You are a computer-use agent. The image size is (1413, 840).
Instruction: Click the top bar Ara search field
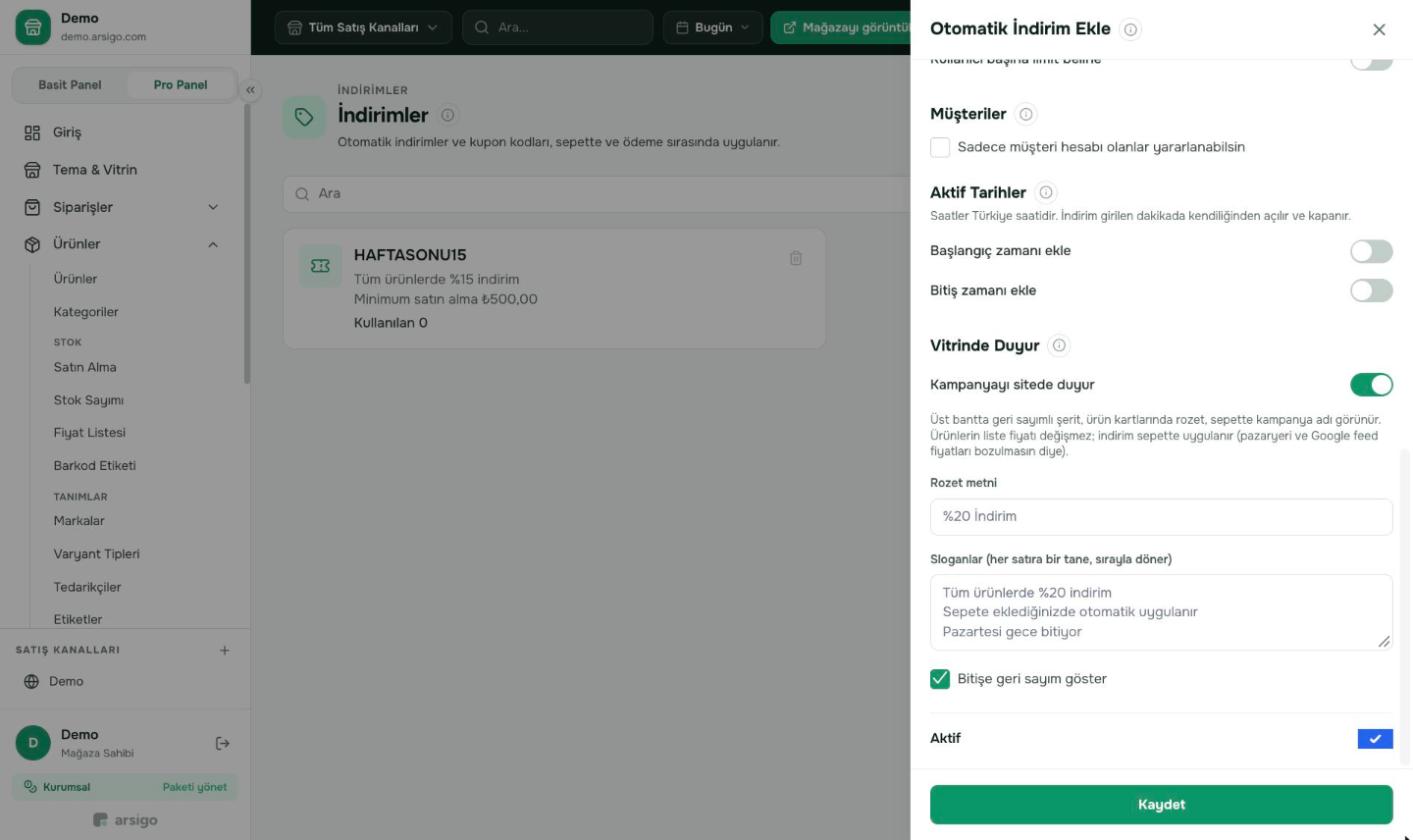pyautogui.click(x=558, y=27)
